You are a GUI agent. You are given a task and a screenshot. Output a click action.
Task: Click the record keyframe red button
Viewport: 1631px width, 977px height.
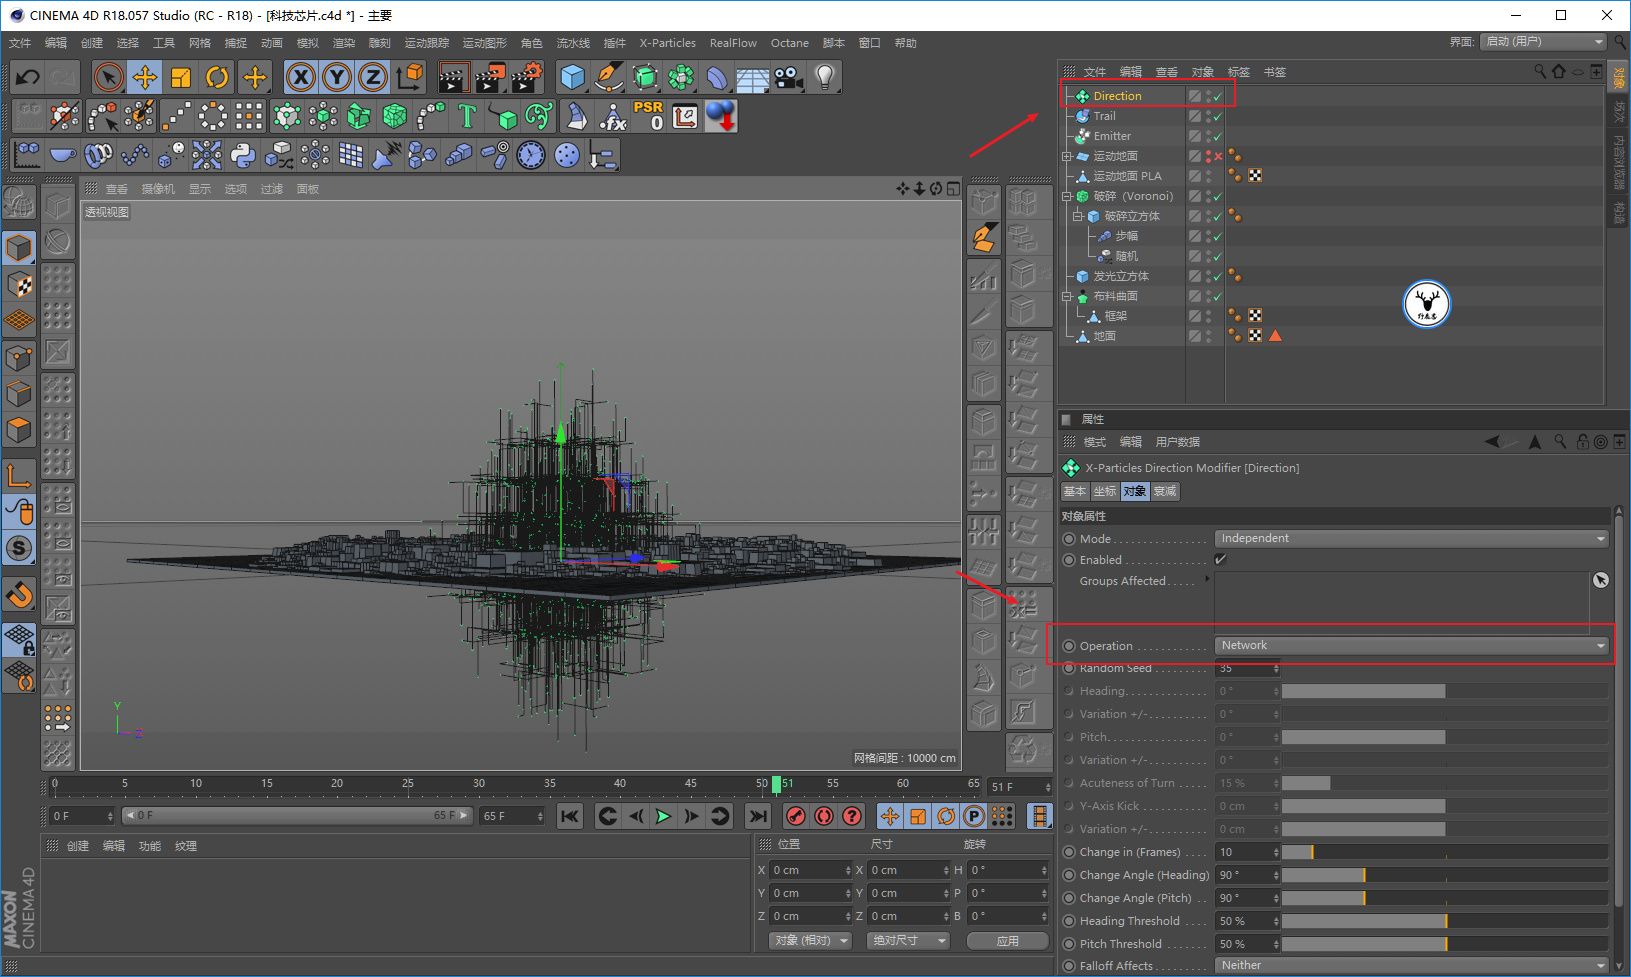coord(796,816)
